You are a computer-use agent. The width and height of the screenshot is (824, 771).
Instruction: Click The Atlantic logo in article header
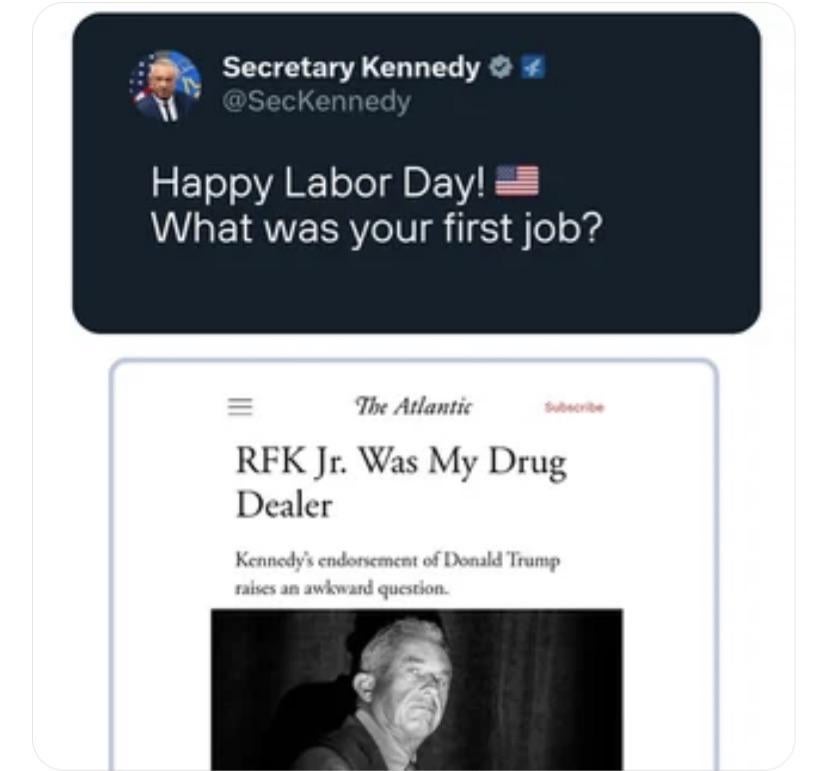tap(413, 406)
